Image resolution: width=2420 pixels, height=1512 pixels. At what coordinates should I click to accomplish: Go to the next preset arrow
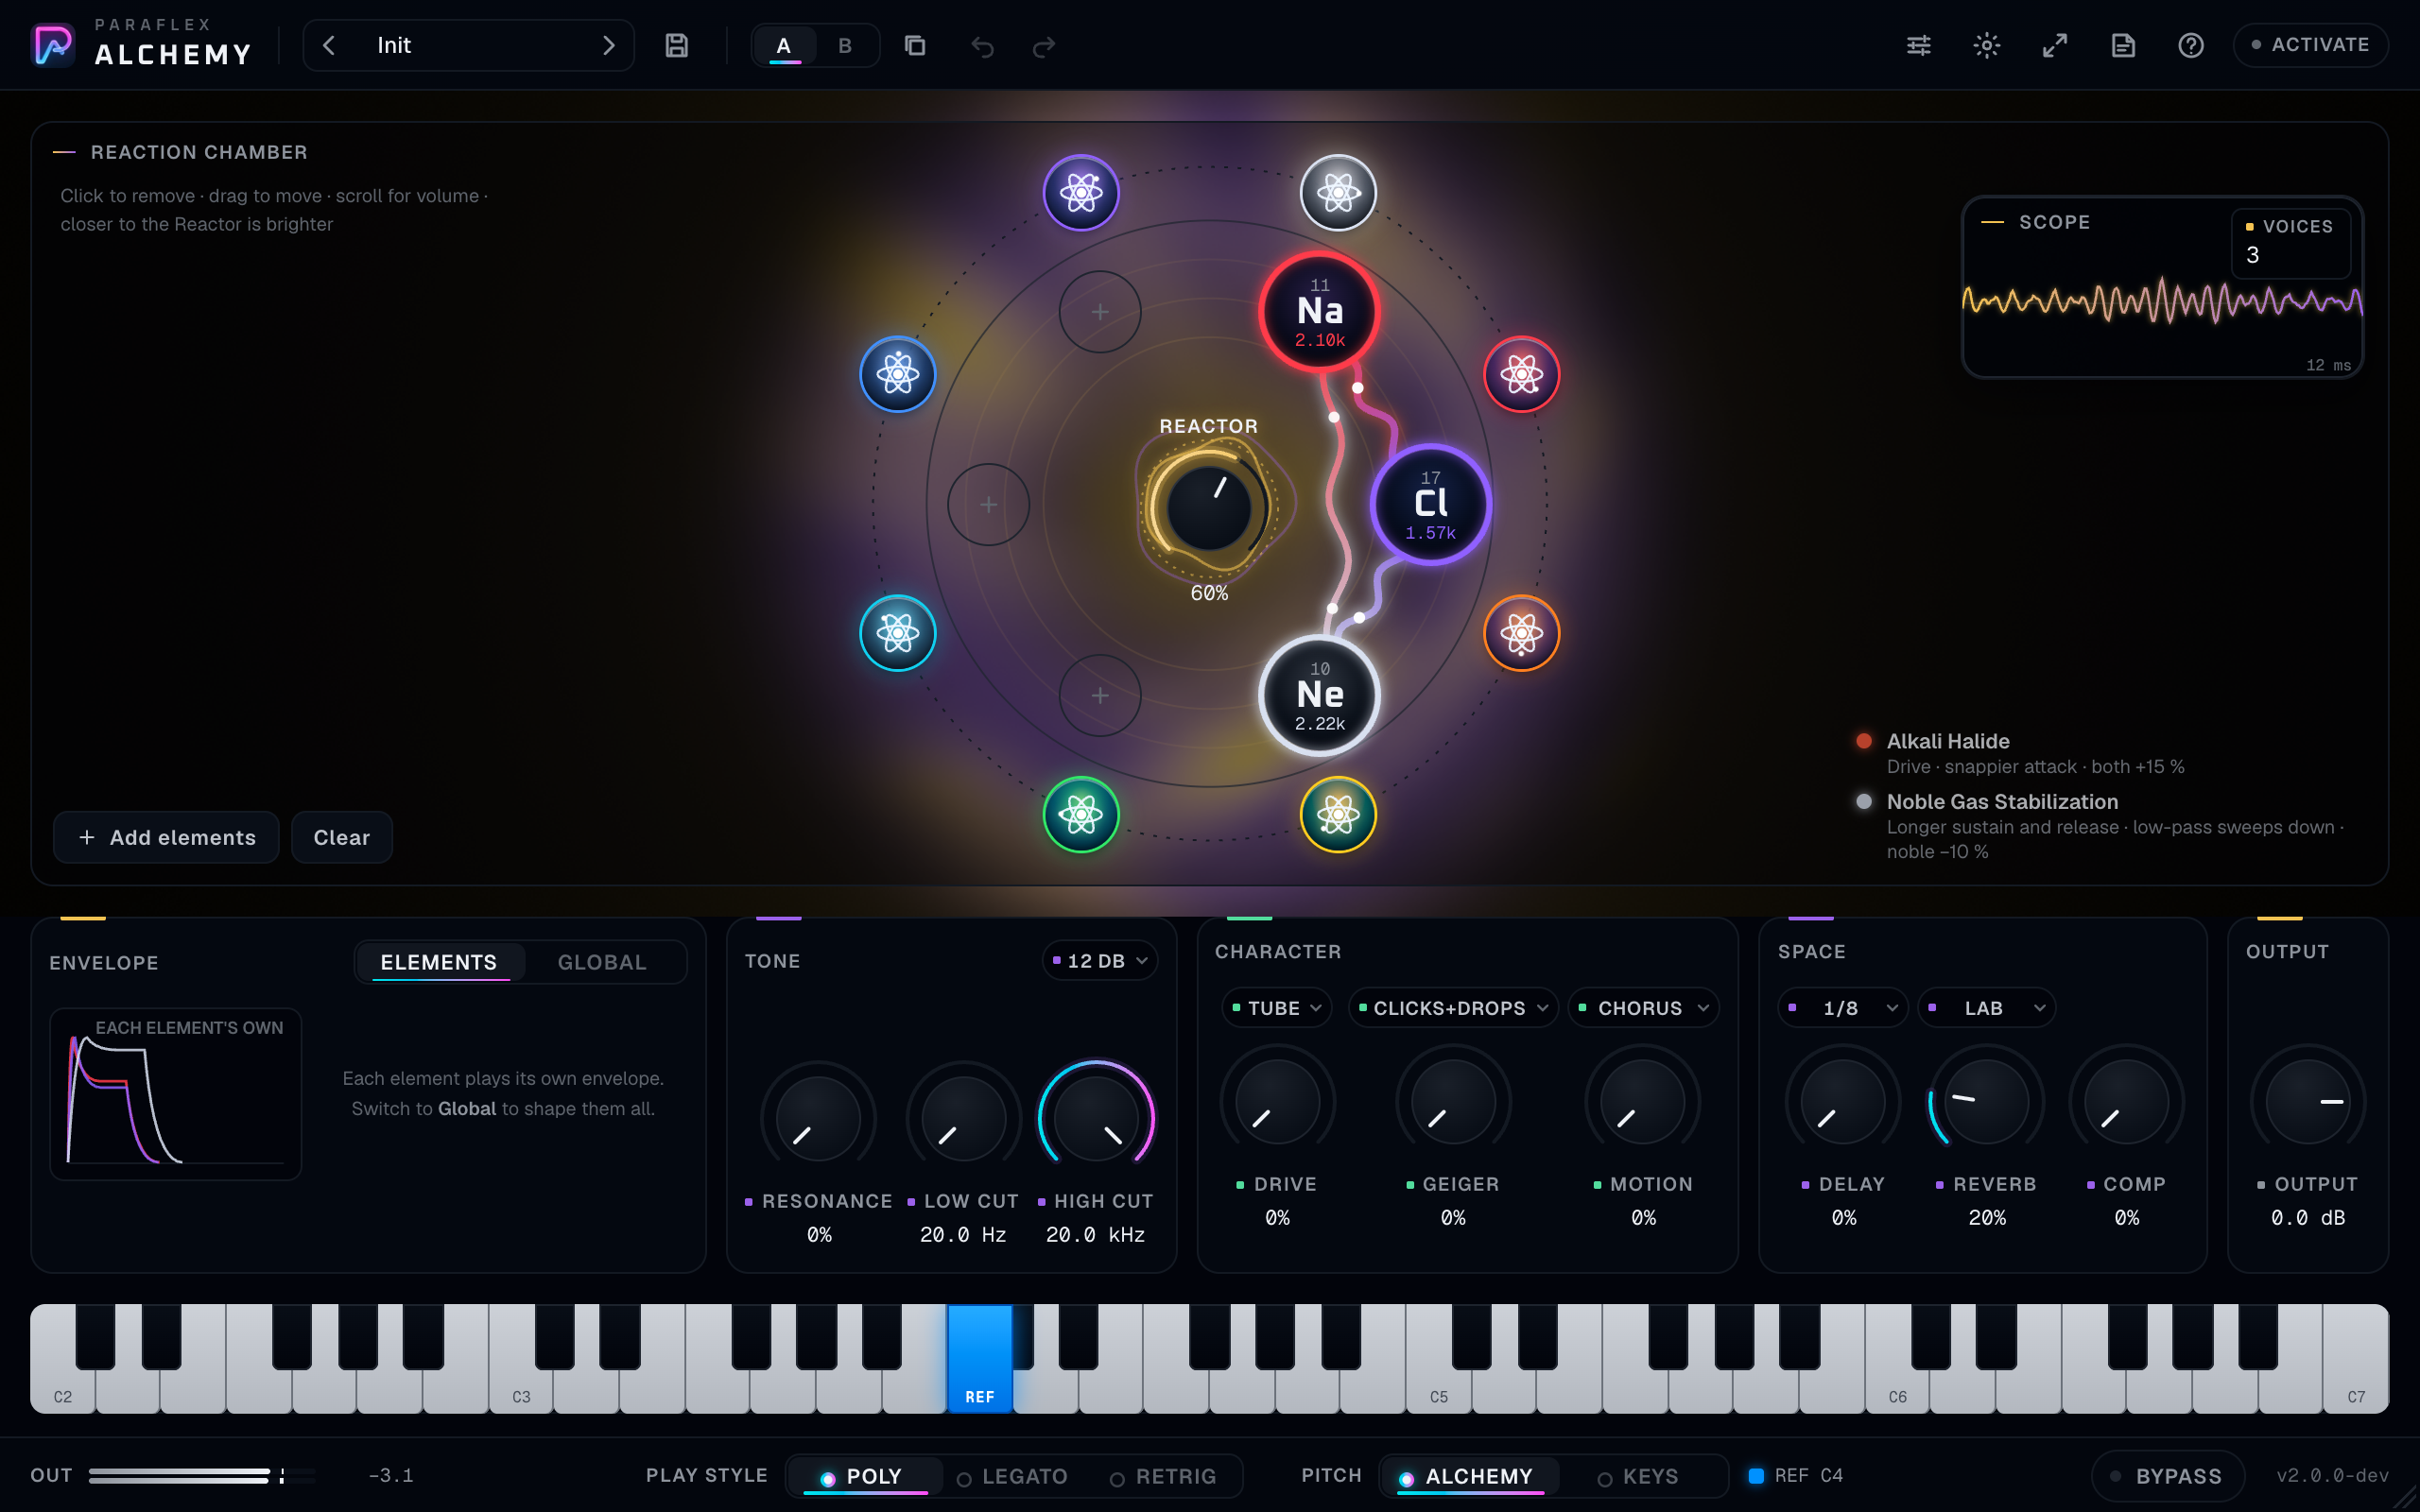point(608,45)
